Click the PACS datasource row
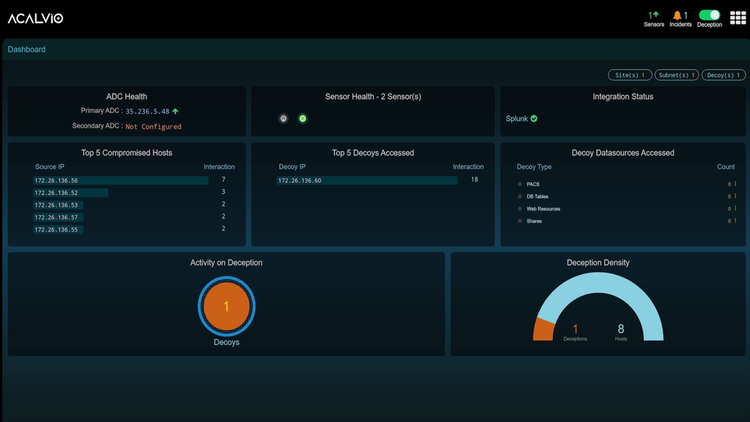This screenshot has height=422, width=750. [627, 184]
